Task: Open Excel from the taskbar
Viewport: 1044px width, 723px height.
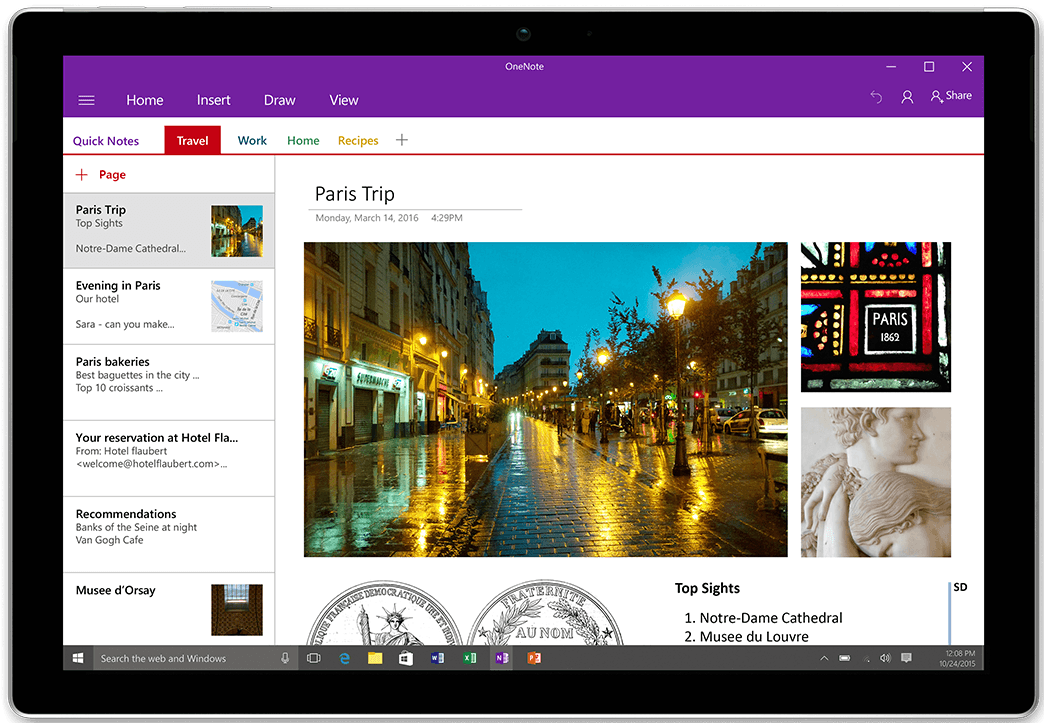Action: (469, 658)
